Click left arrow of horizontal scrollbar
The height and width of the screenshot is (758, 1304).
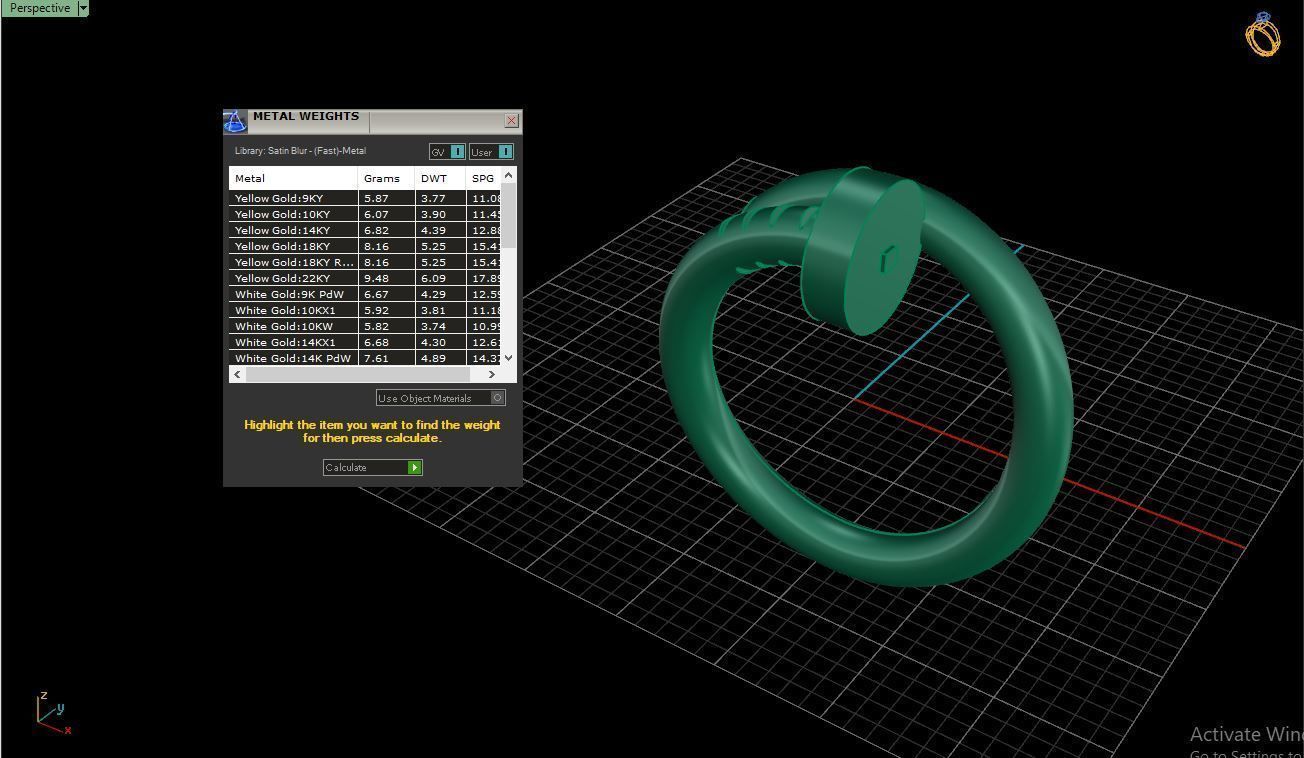pos(237,374)
